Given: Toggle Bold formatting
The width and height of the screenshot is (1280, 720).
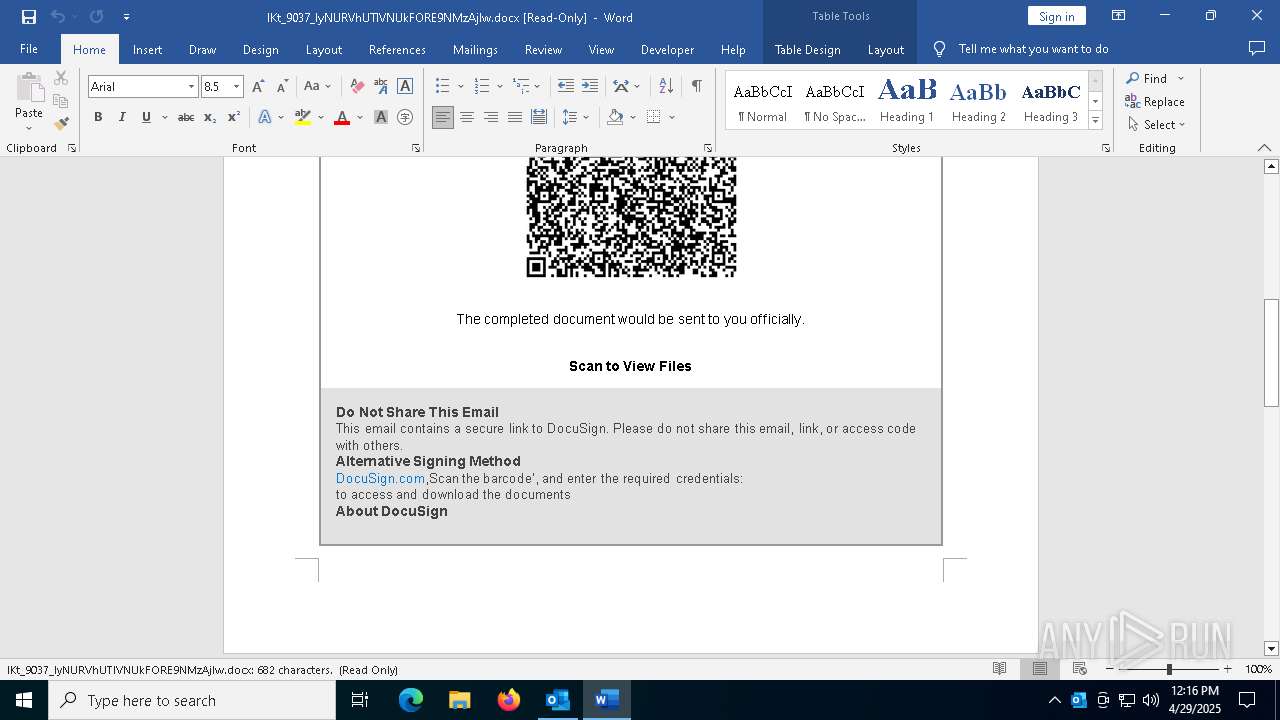Looking at the screenshot, I should (x=98, y=118).
